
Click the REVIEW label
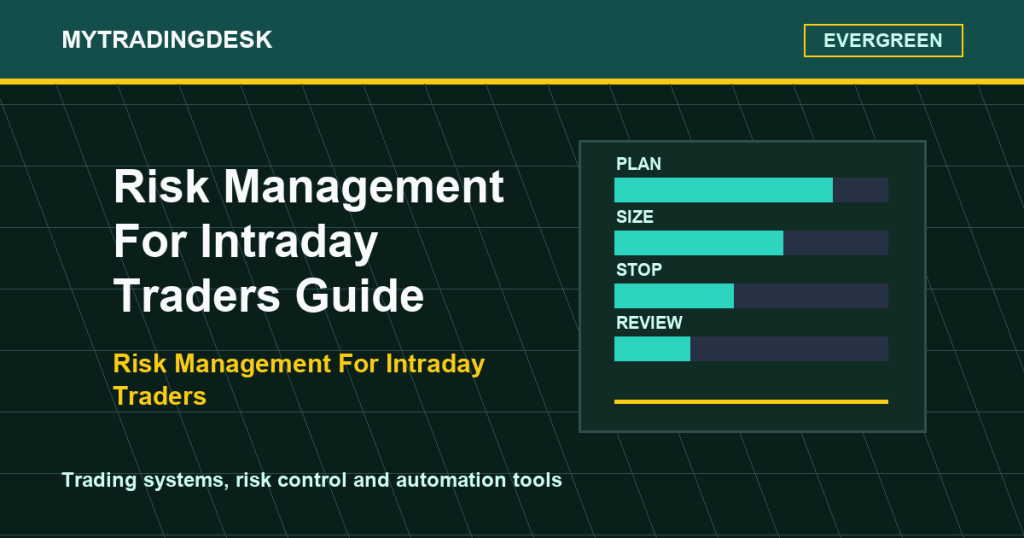pos(649,323)
